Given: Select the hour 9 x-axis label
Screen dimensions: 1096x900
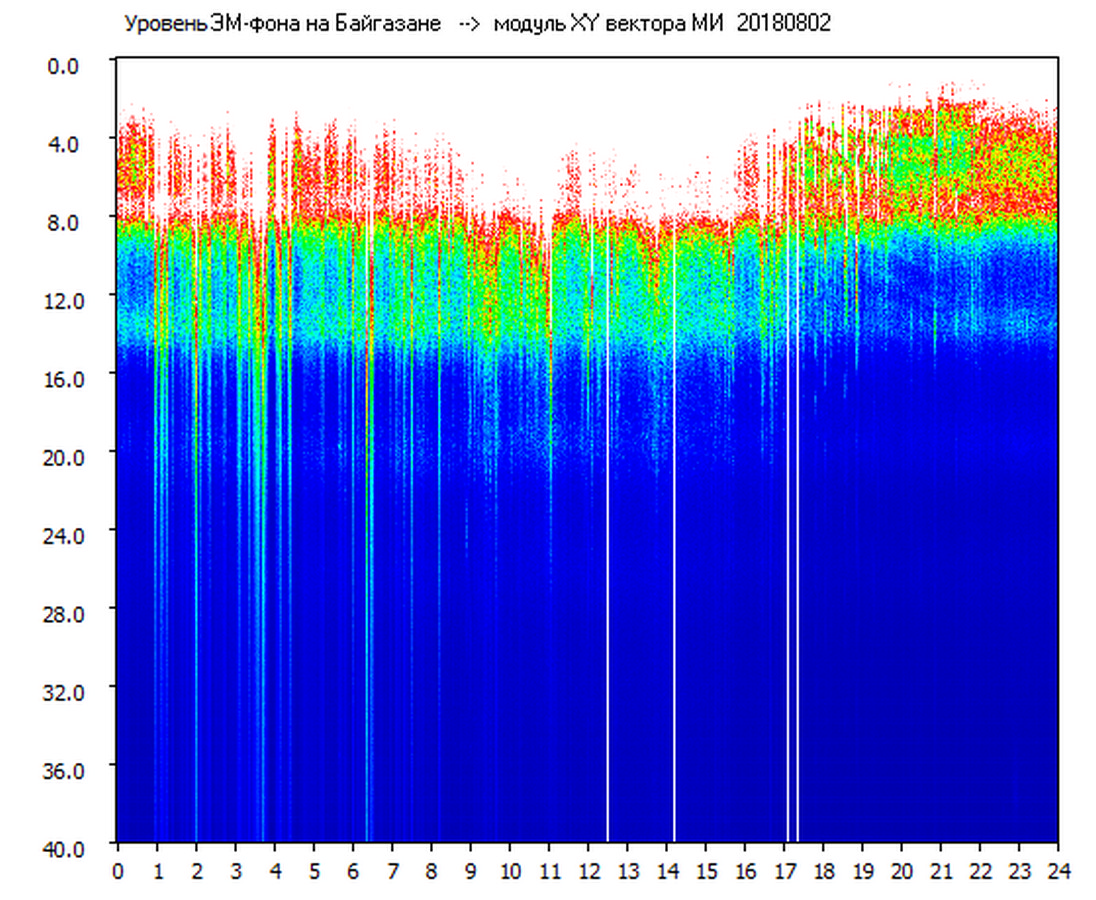Looking at the screenshot, I should [x=471, y=871].
